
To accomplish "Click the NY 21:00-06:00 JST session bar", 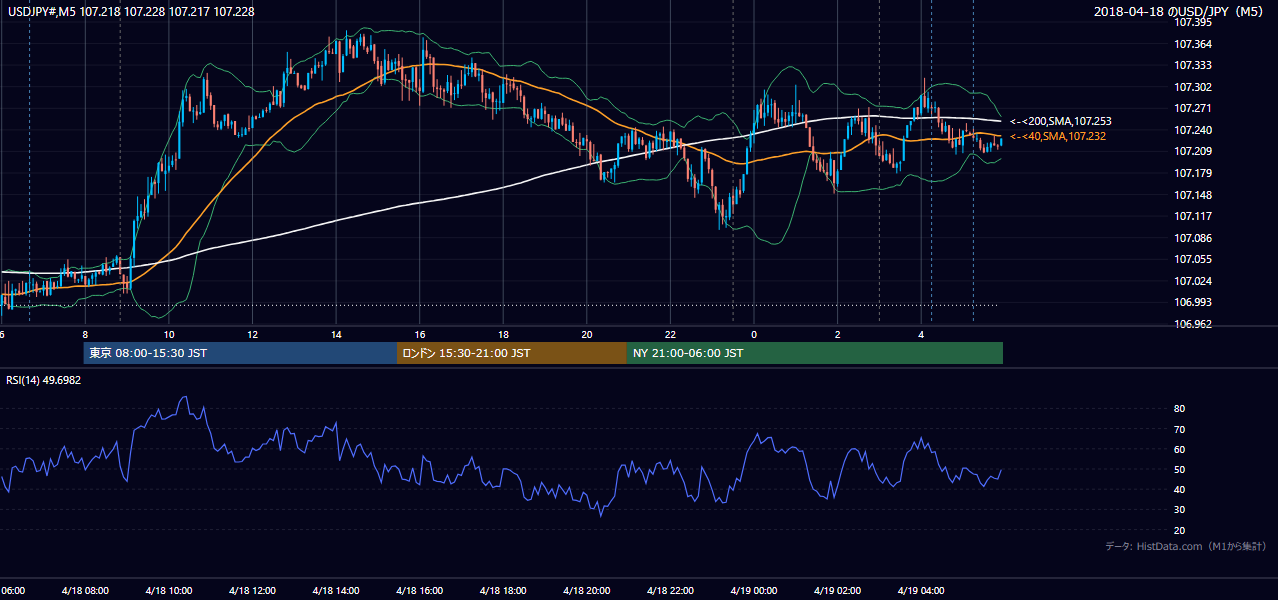I will coord(815,353).
